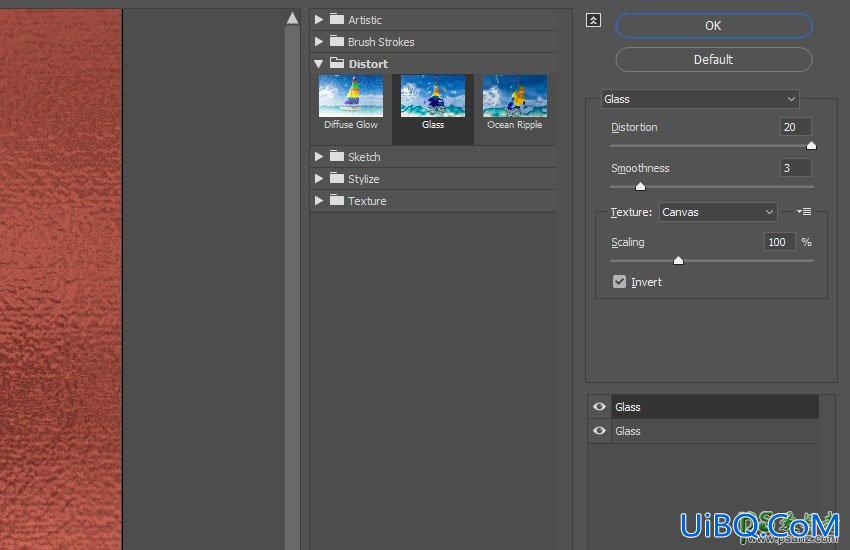Click the Default button

[x=713, y=59]
